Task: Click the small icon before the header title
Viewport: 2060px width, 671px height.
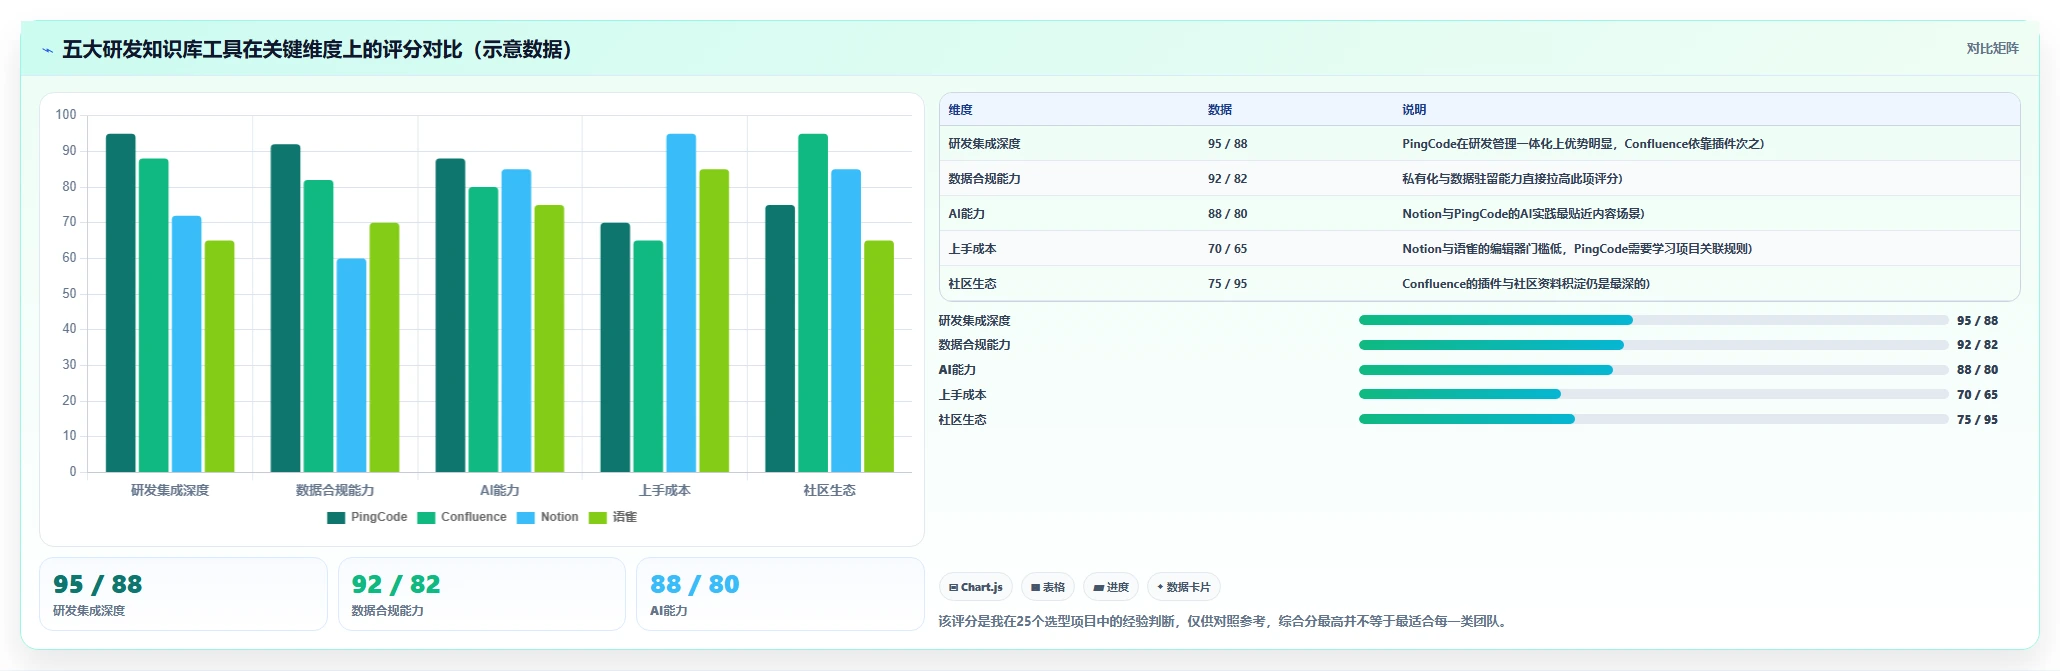Action: click(47, 50)
